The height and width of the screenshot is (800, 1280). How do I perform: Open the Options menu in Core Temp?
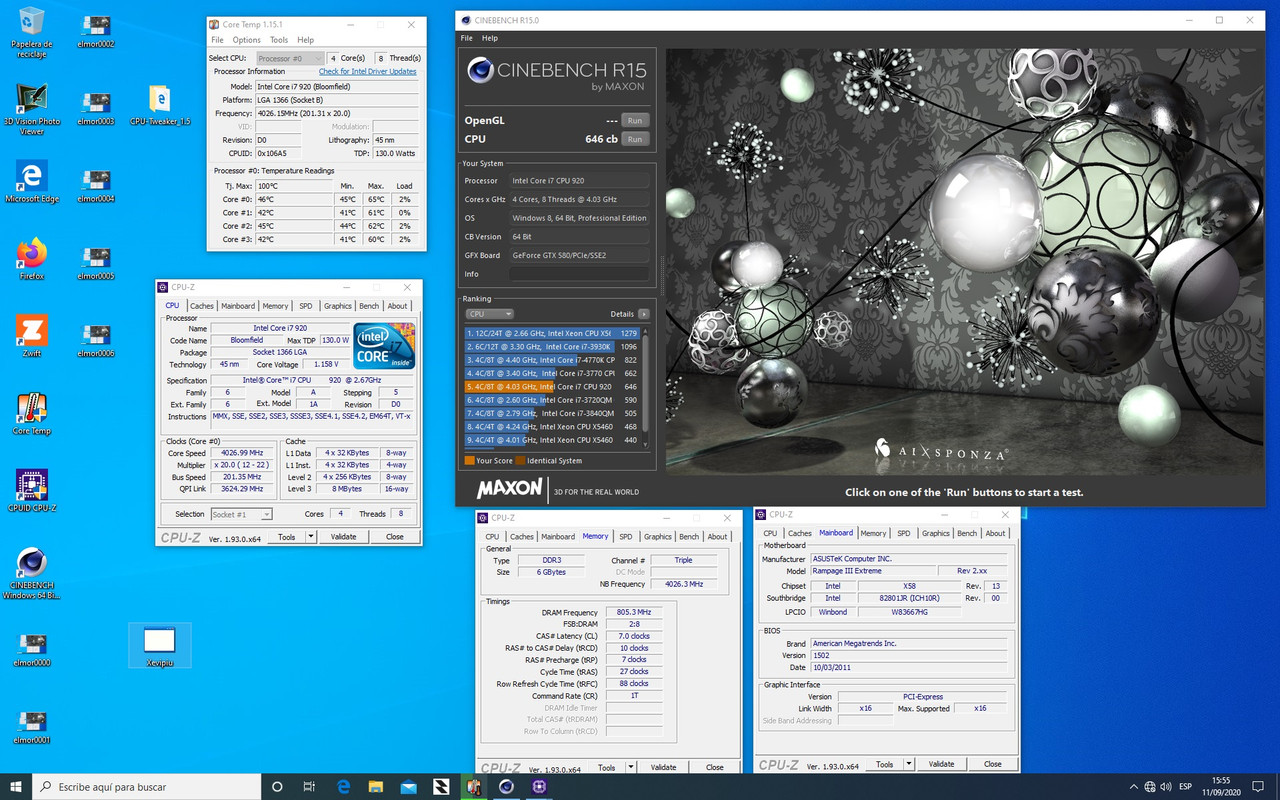click(247, 40)
